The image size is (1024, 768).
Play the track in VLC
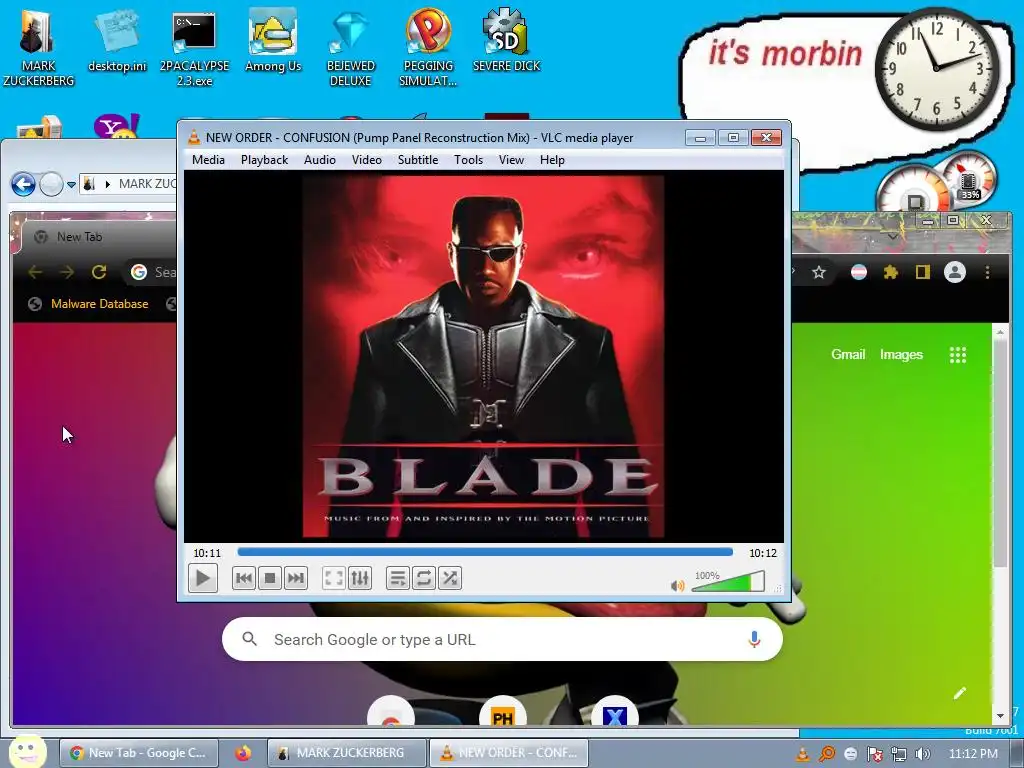tap(202, 578)
